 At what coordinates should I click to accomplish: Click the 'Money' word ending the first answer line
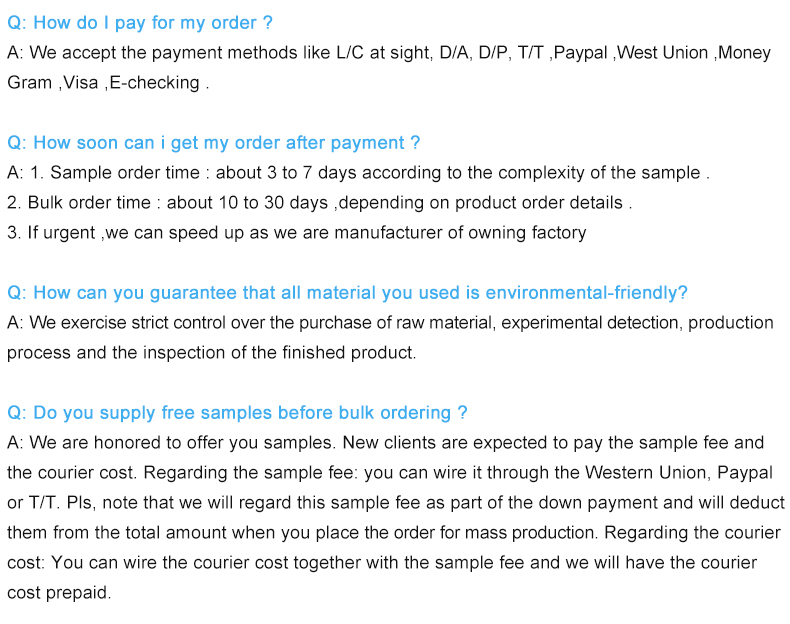tap(745, 53)
